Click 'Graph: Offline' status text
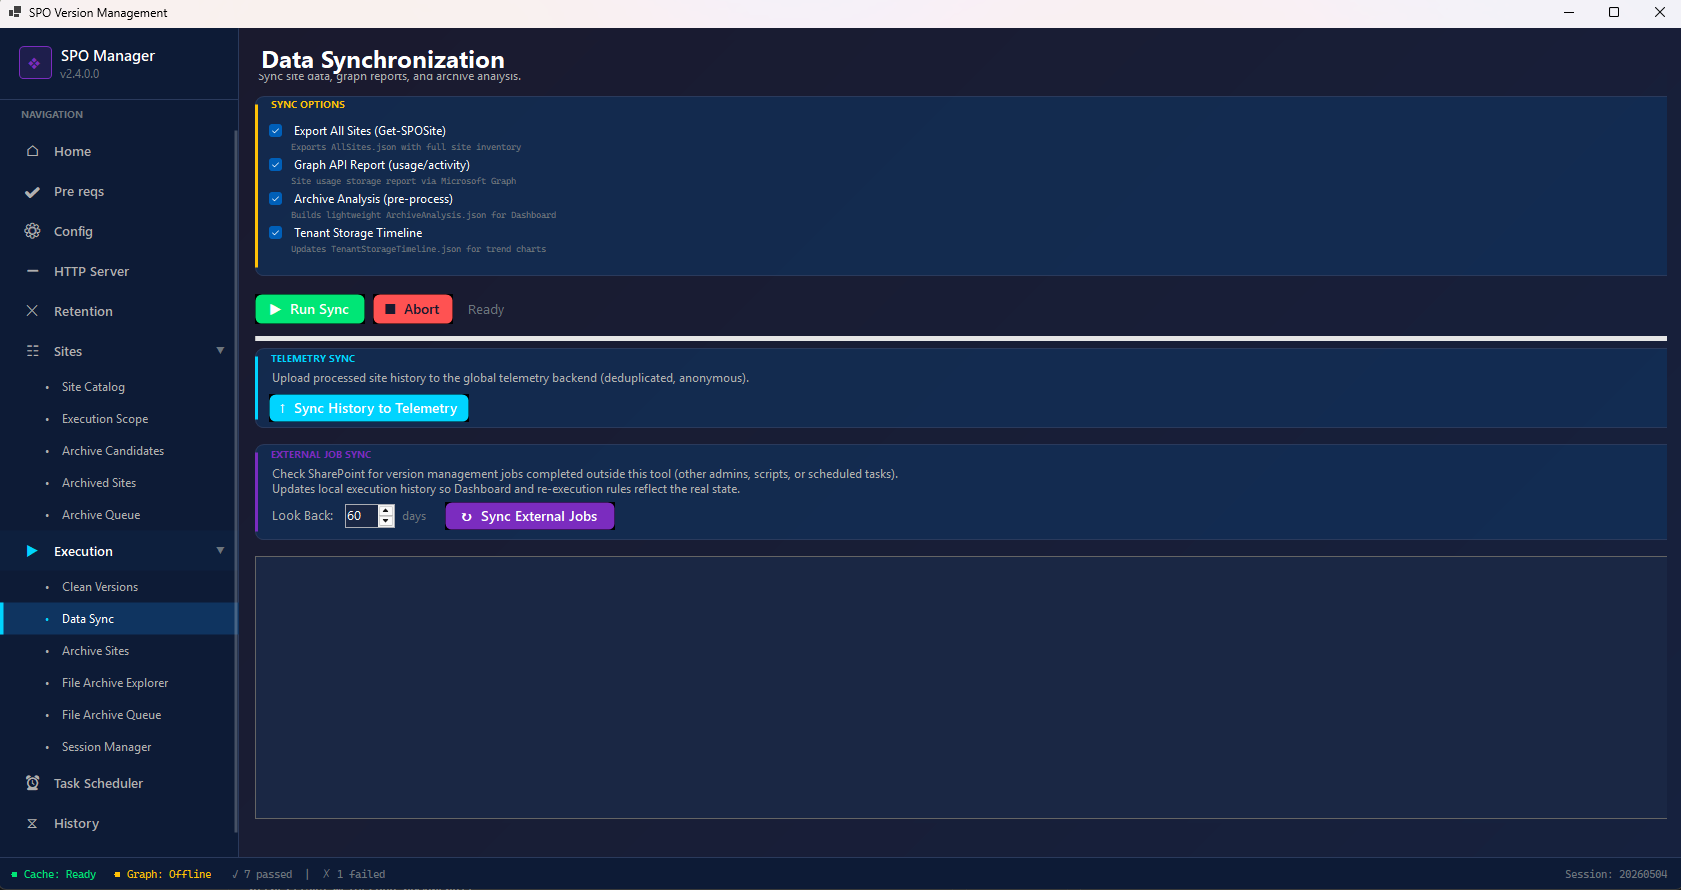 (x=169, y=874)
